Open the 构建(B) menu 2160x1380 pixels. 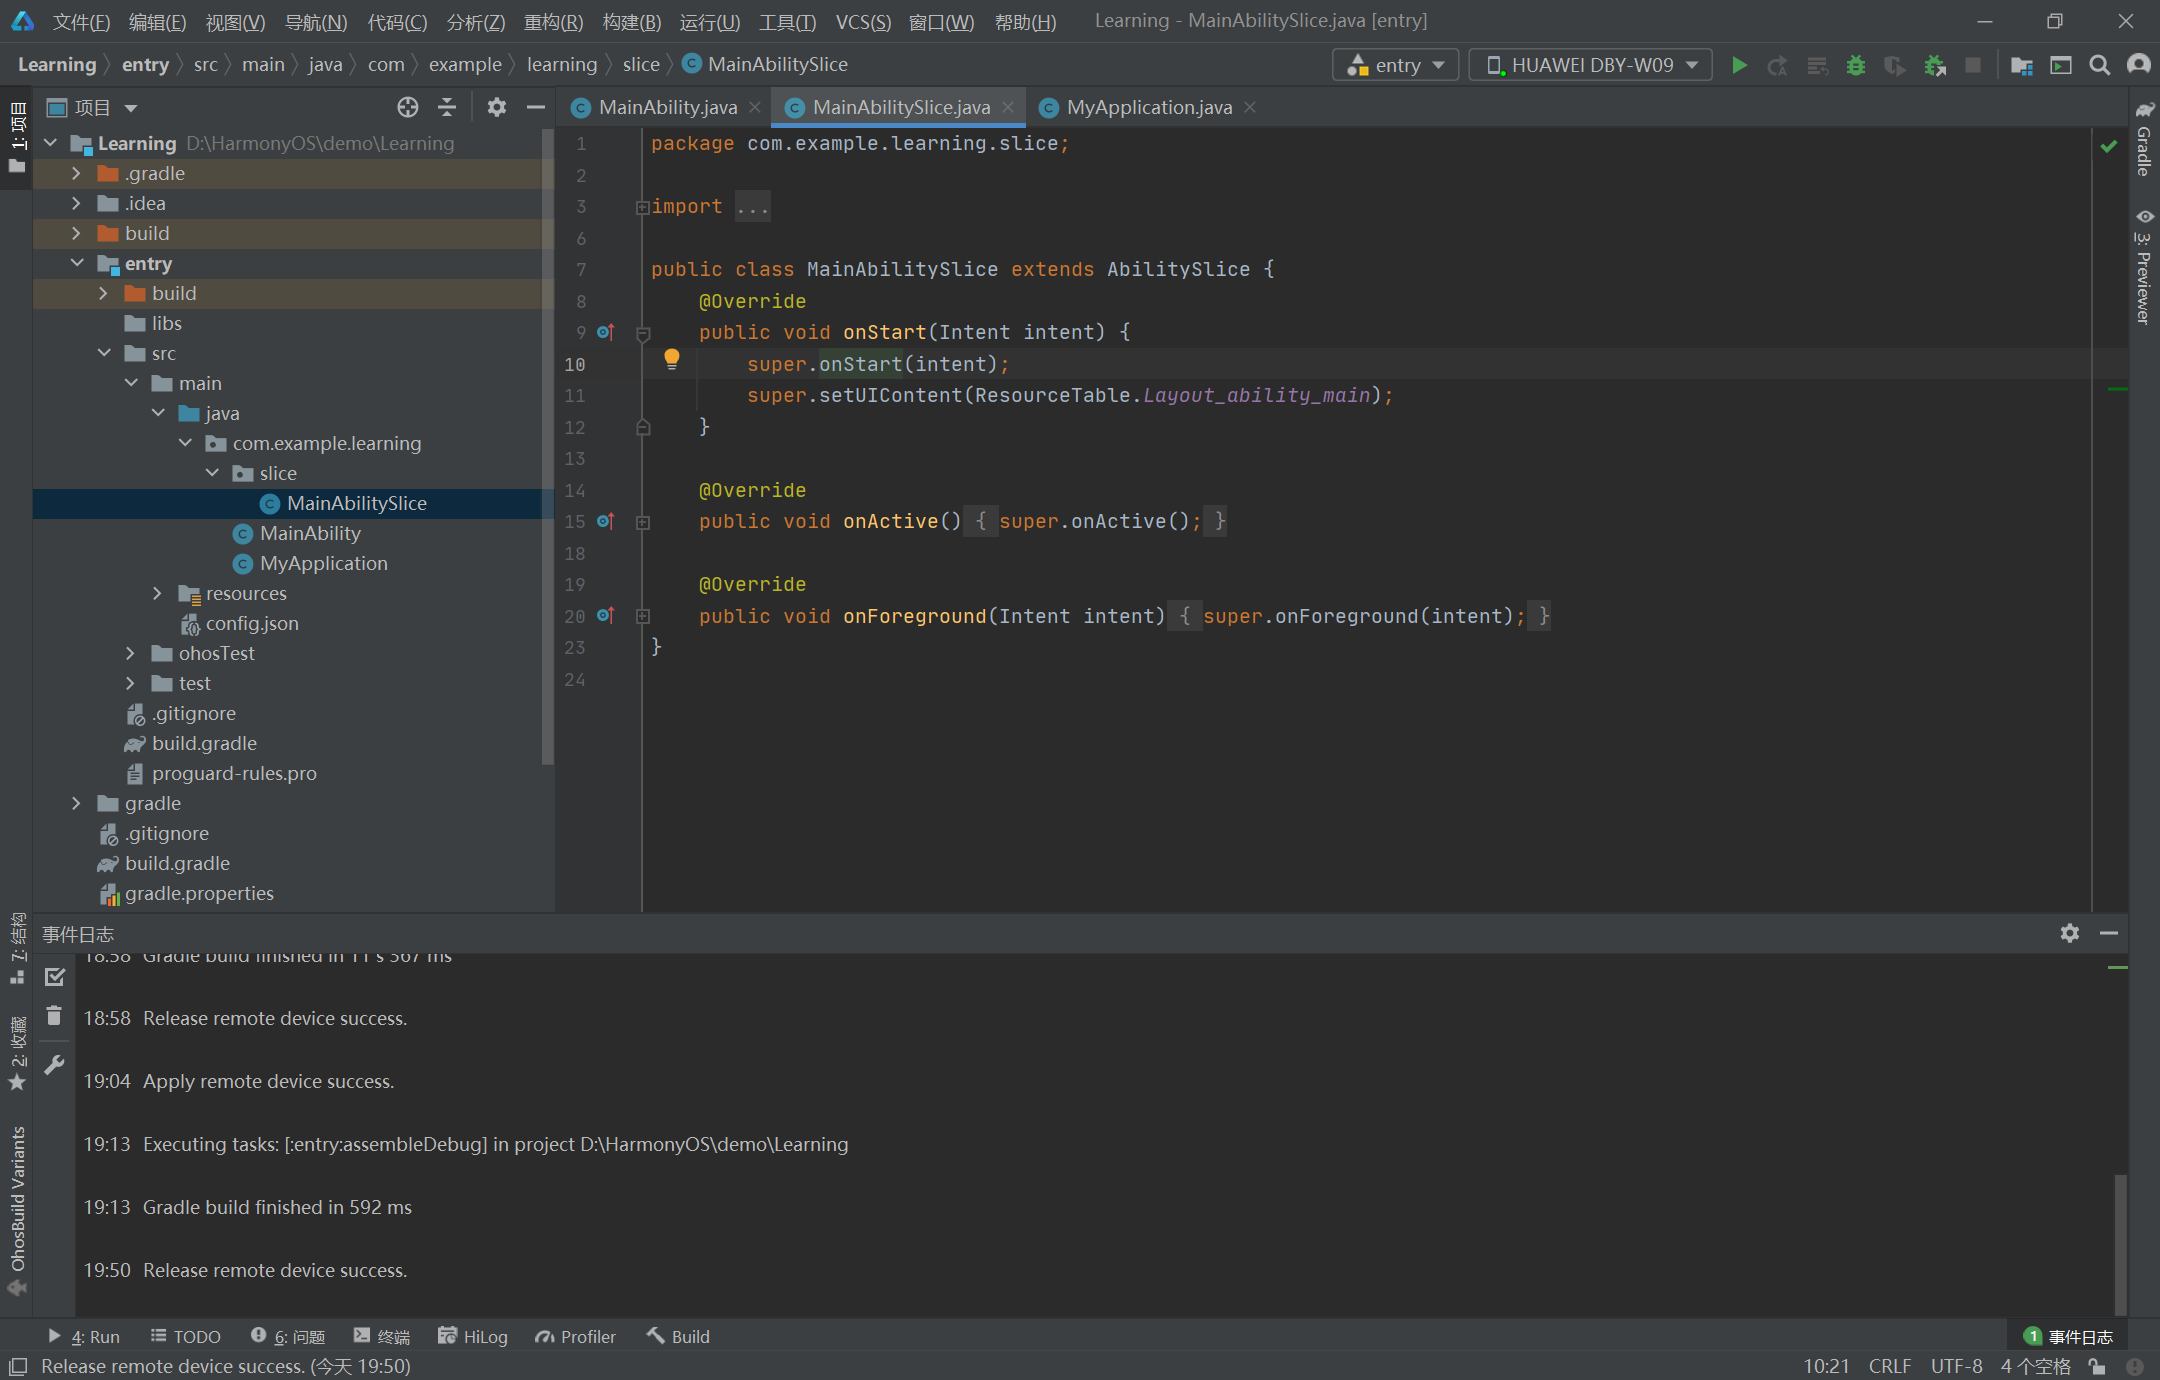pyautogui.click(x=631, y=21)
